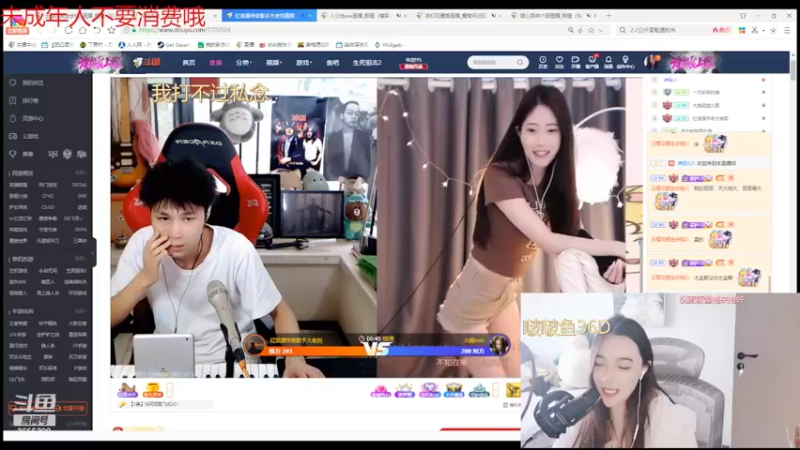Select the purple heart gift icon under the video

click(429, 391)
